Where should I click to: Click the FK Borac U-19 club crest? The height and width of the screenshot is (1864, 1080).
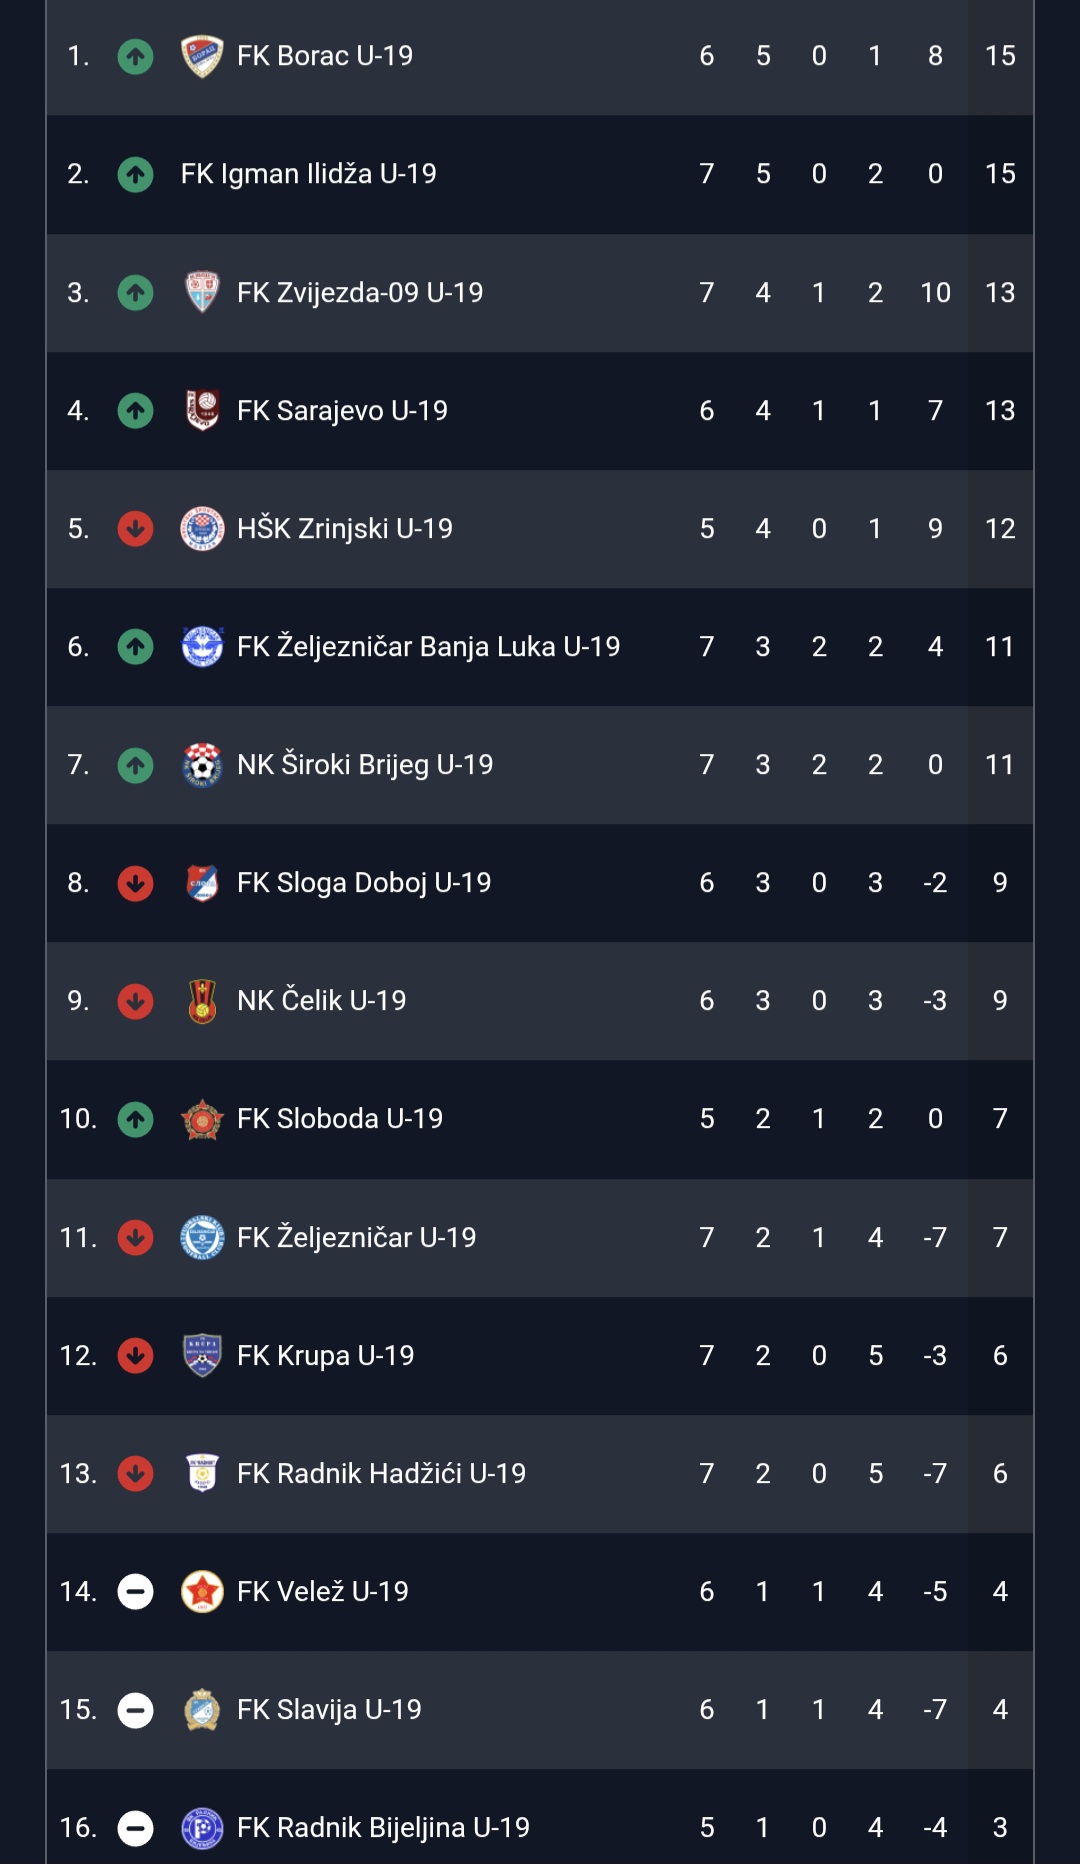pyautogui.click(x=202, y=56)
